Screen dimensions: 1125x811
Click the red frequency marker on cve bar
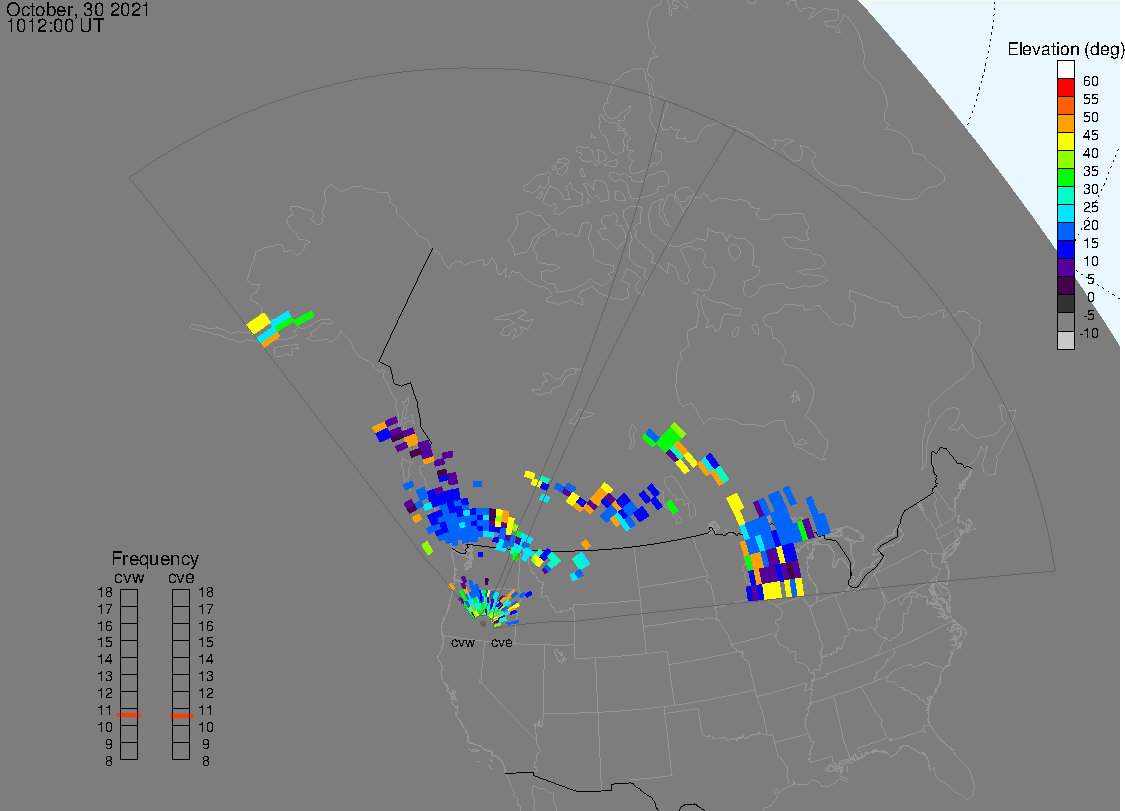pyautogui.click(x=182, y=715)
